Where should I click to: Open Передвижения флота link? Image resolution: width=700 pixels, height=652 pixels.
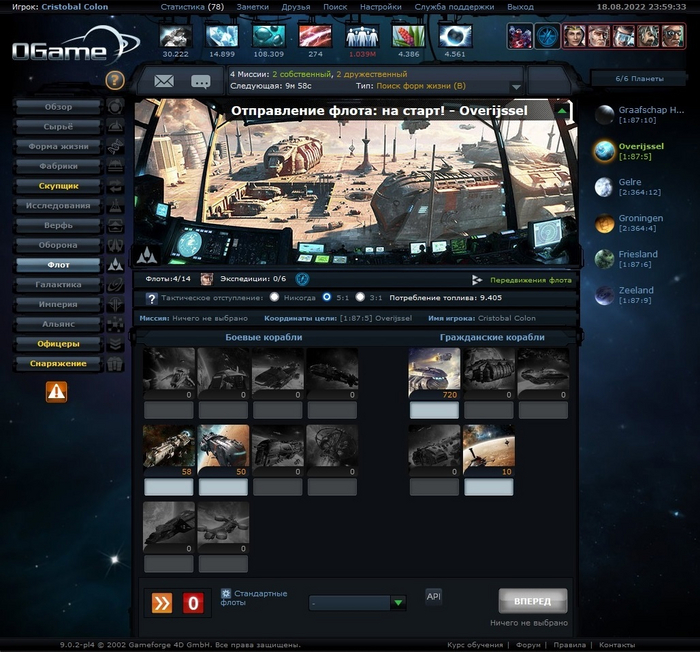point(531,280)
